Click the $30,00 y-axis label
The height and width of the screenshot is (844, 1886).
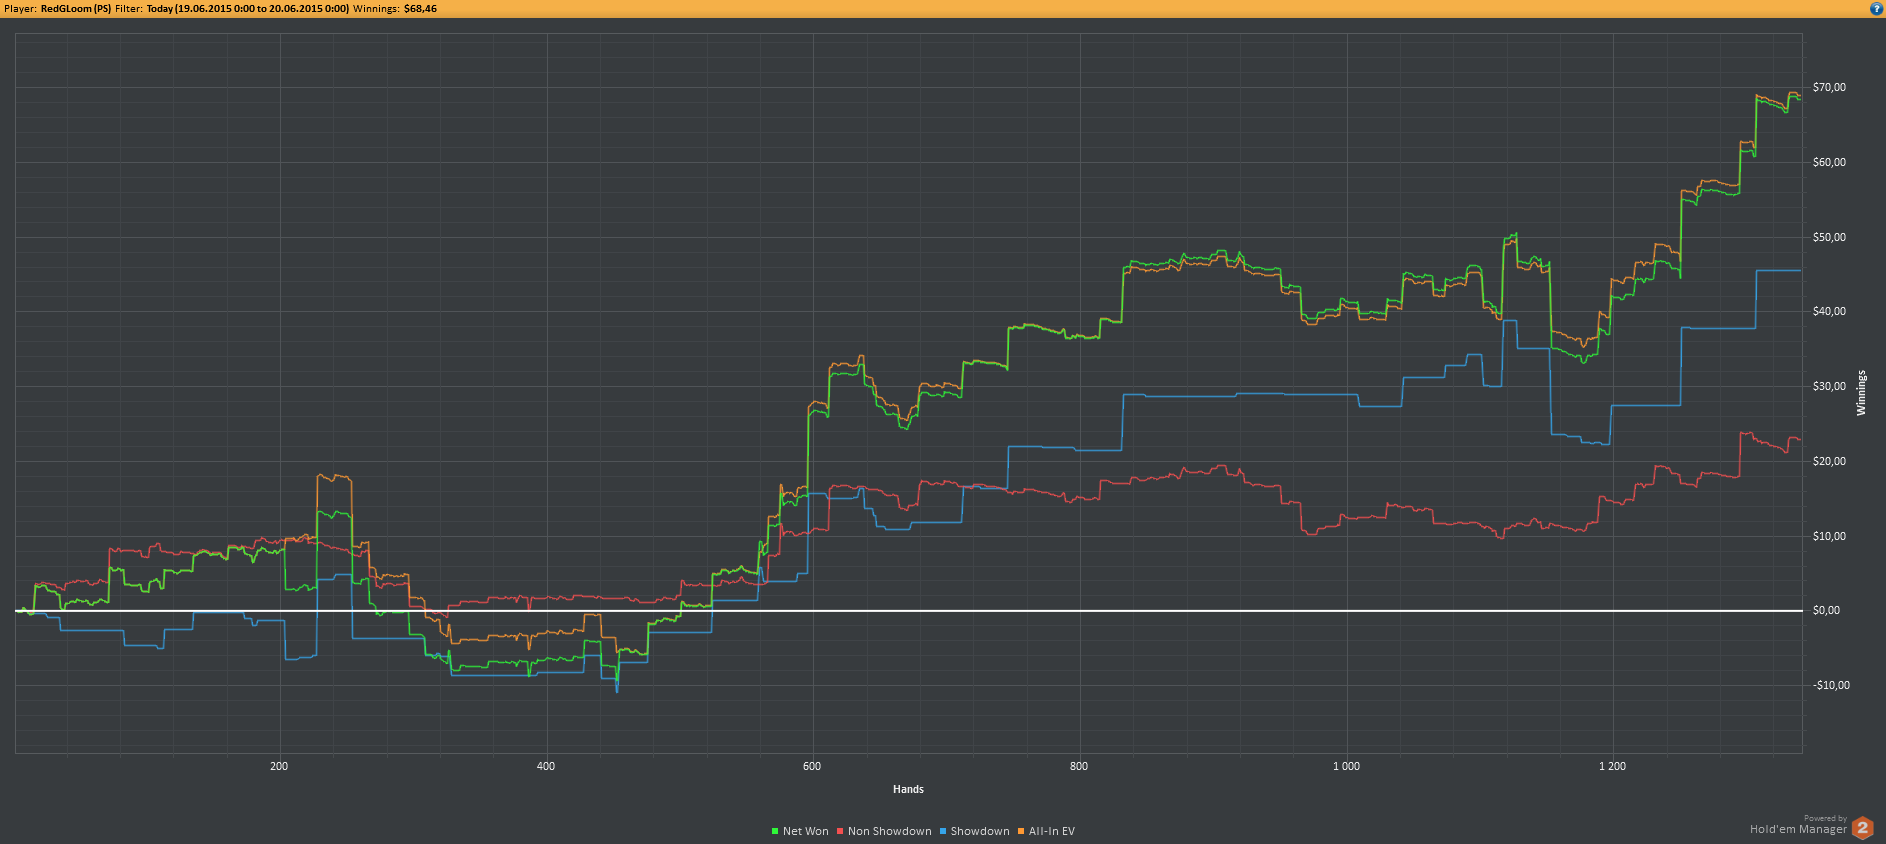click(x=1829, y=386)
